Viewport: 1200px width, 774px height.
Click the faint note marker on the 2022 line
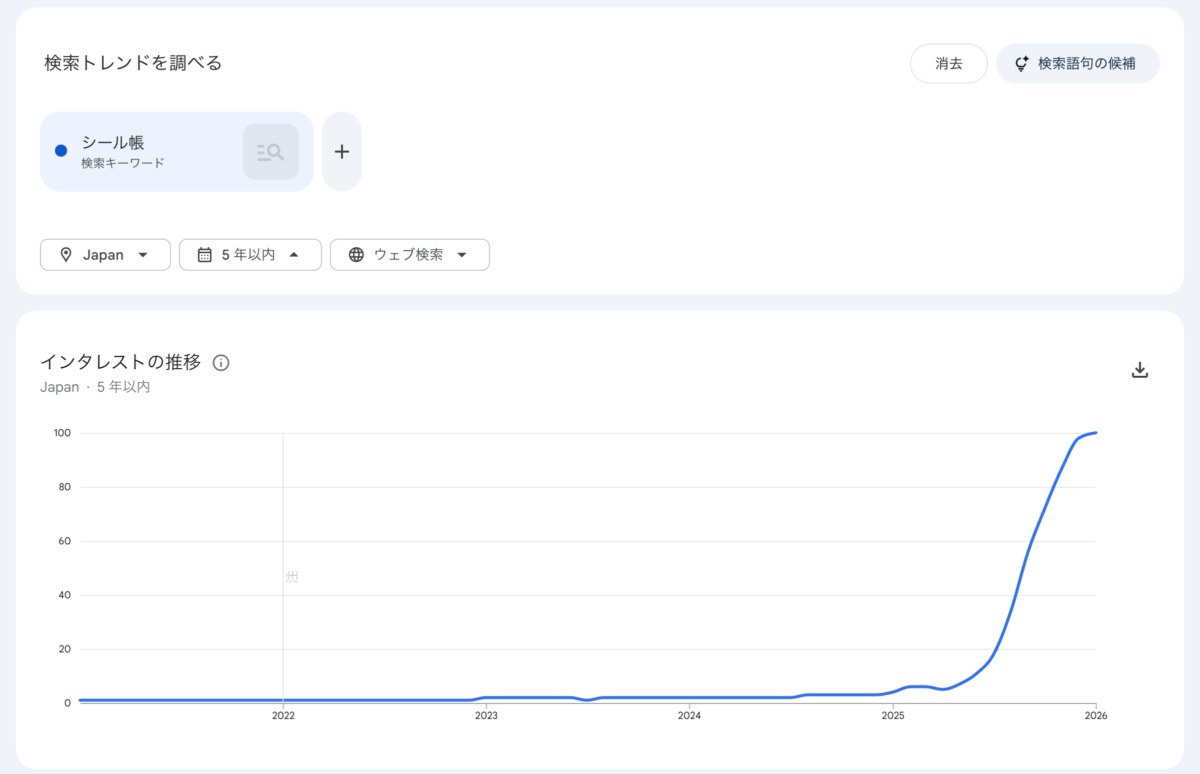click(291, 577)
